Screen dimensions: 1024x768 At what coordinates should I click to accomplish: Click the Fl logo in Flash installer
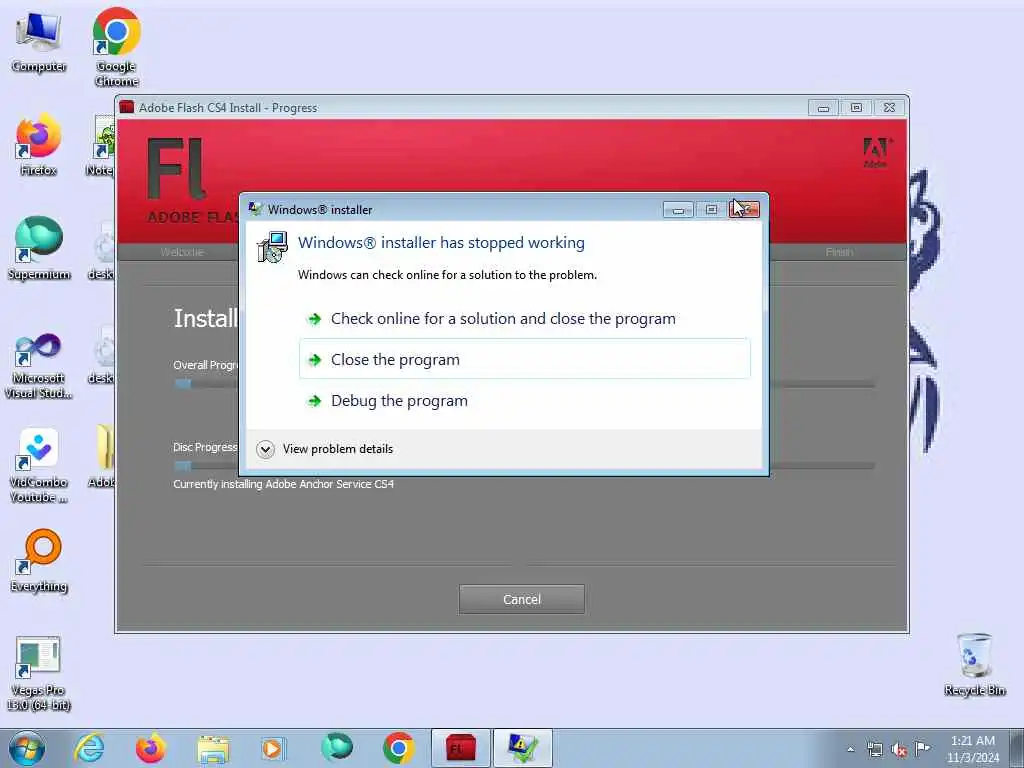[176, 168]
